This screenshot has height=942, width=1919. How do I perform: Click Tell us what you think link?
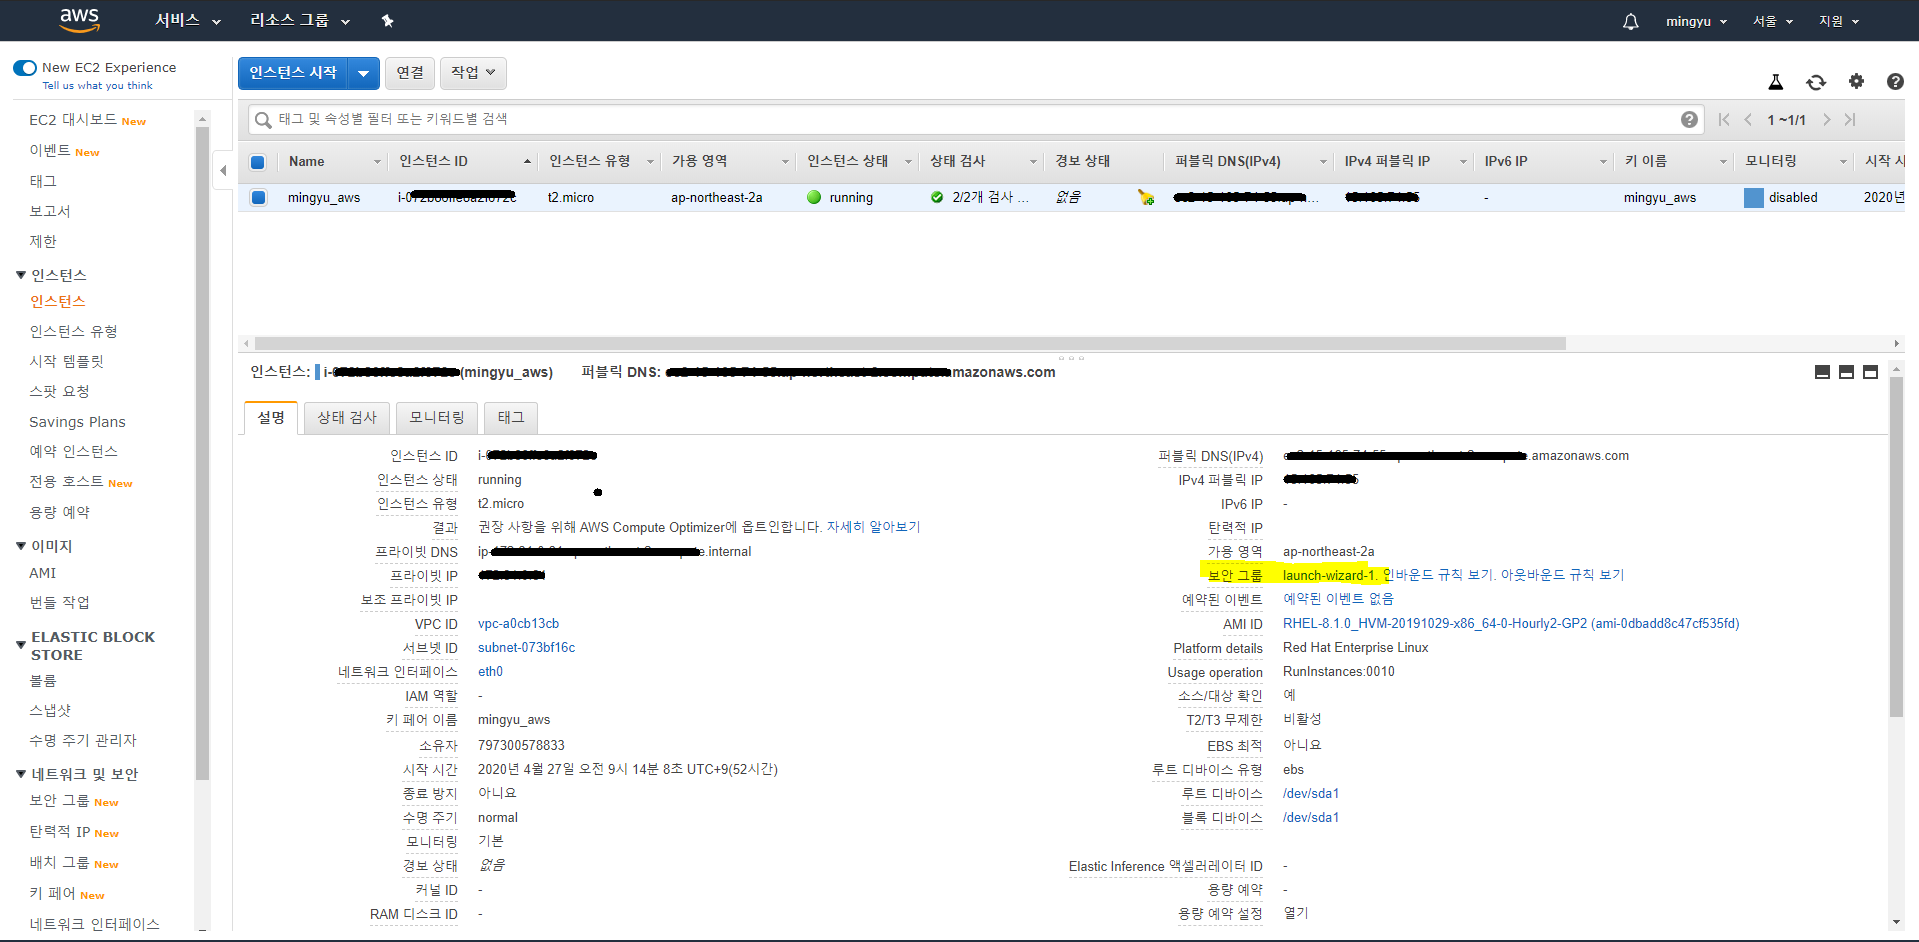97,86
